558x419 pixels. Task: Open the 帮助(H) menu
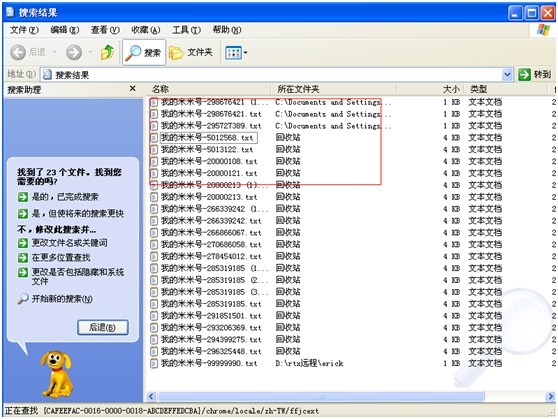pos(227,30)
